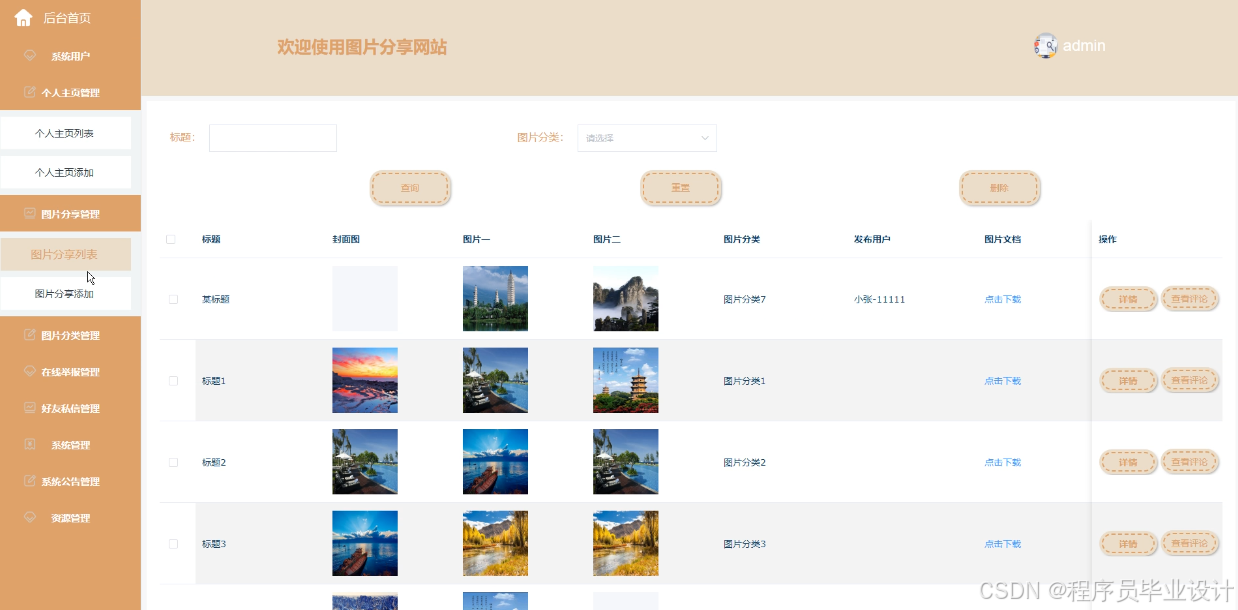
Task: Click the icon beside 图片分享管理
Action: point(29,214)
